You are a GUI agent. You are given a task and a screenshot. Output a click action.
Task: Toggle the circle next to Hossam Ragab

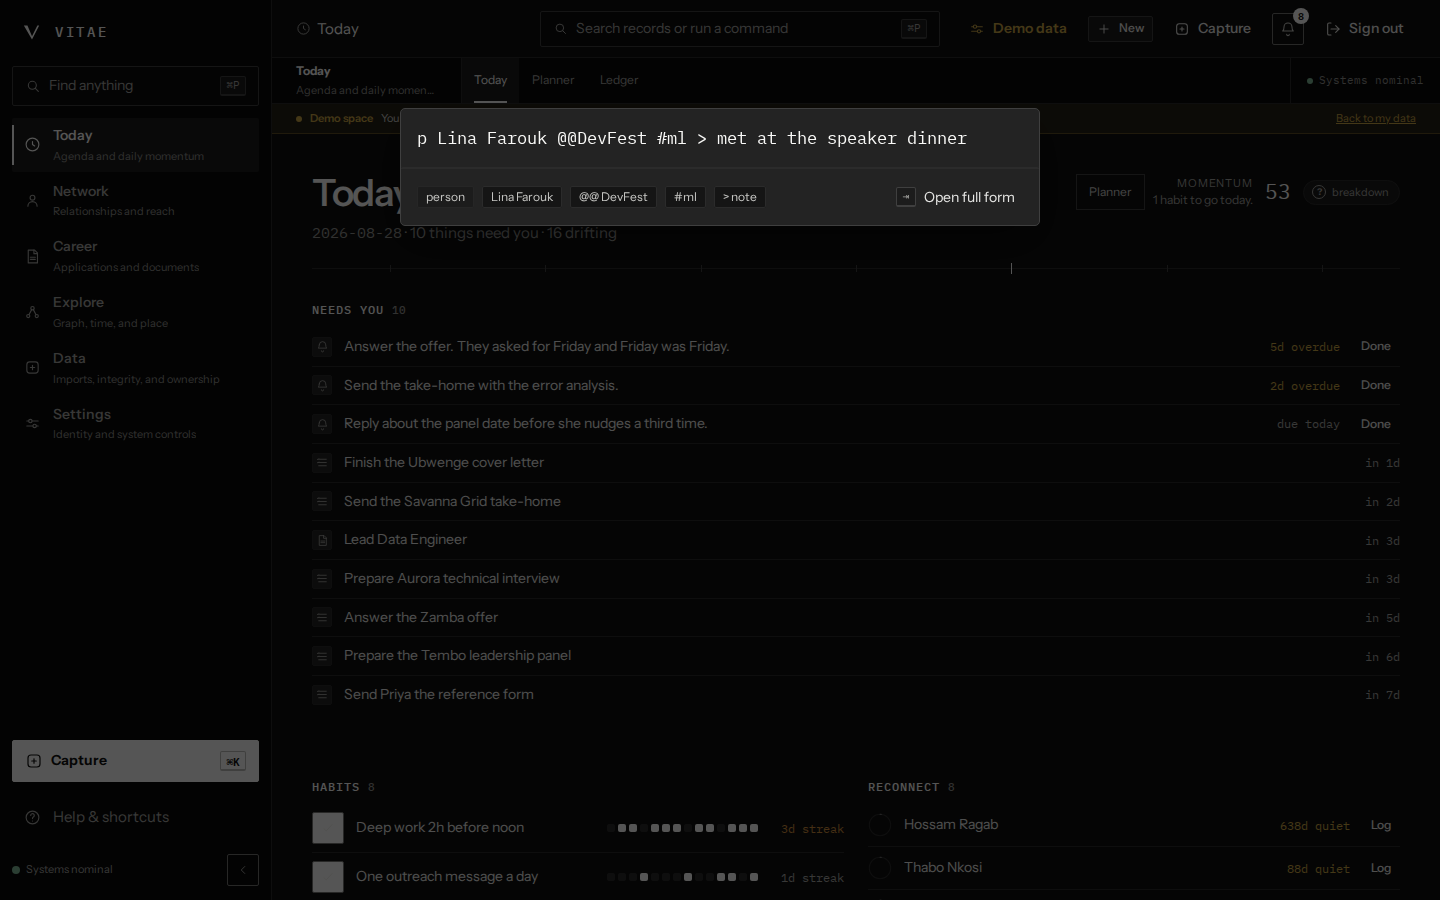[880, 825]
